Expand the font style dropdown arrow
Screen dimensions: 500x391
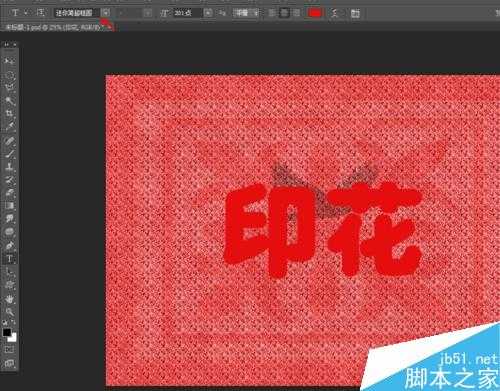click(148, 13)
